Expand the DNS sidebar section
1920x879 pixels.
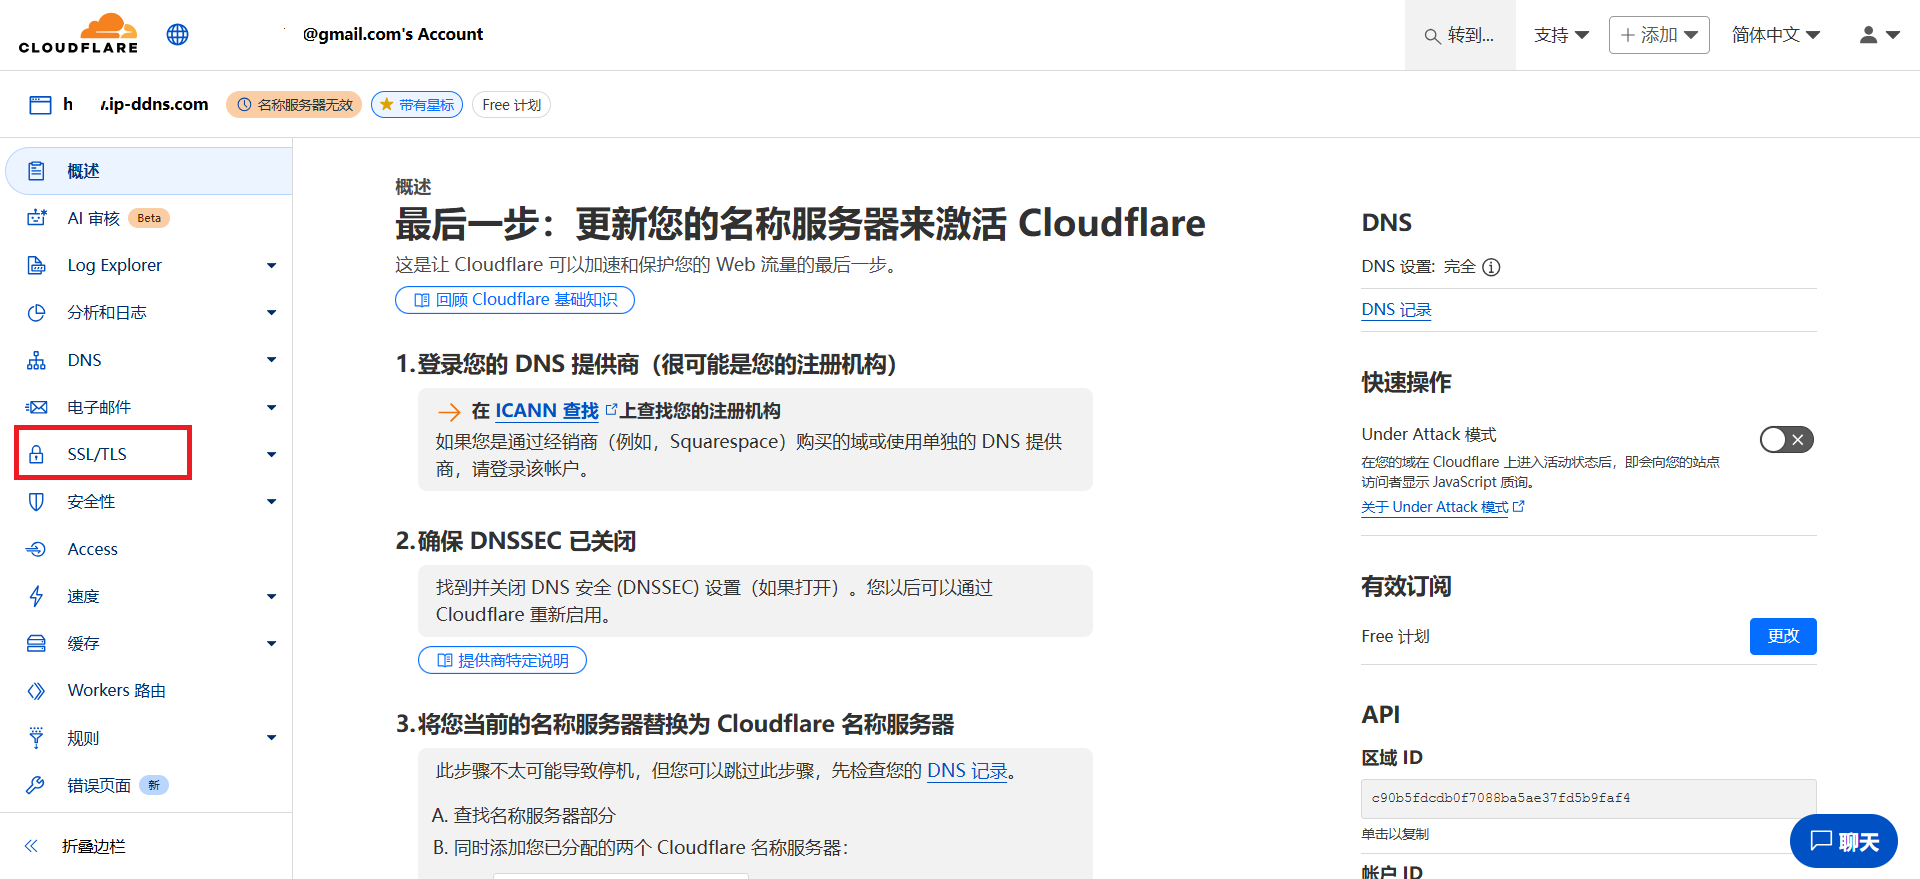tap(271, 360)
